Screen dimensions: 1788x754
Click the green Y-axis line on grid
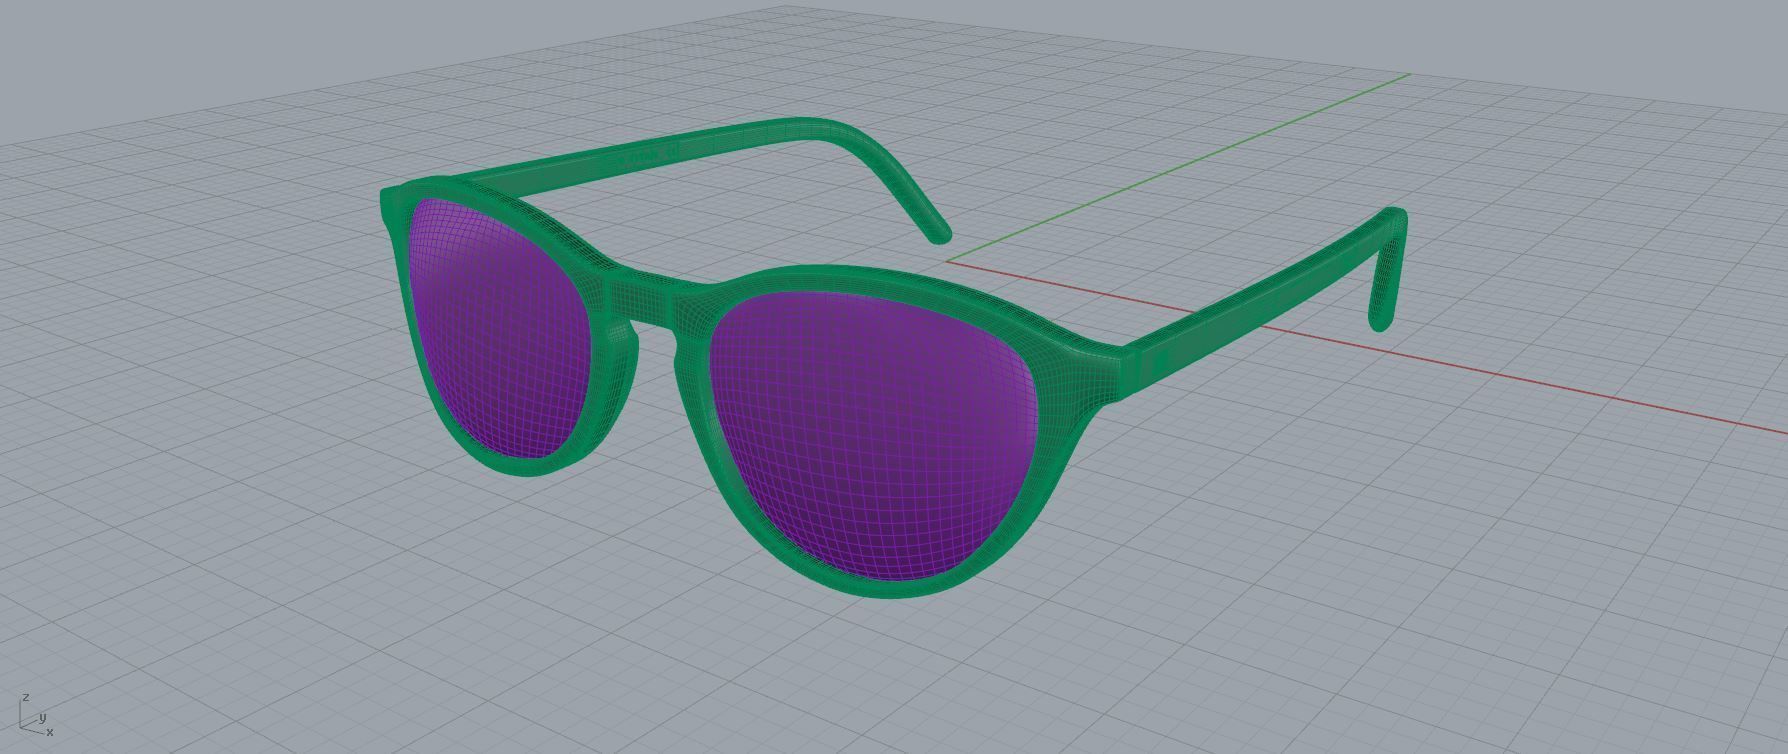(1180, 167)
